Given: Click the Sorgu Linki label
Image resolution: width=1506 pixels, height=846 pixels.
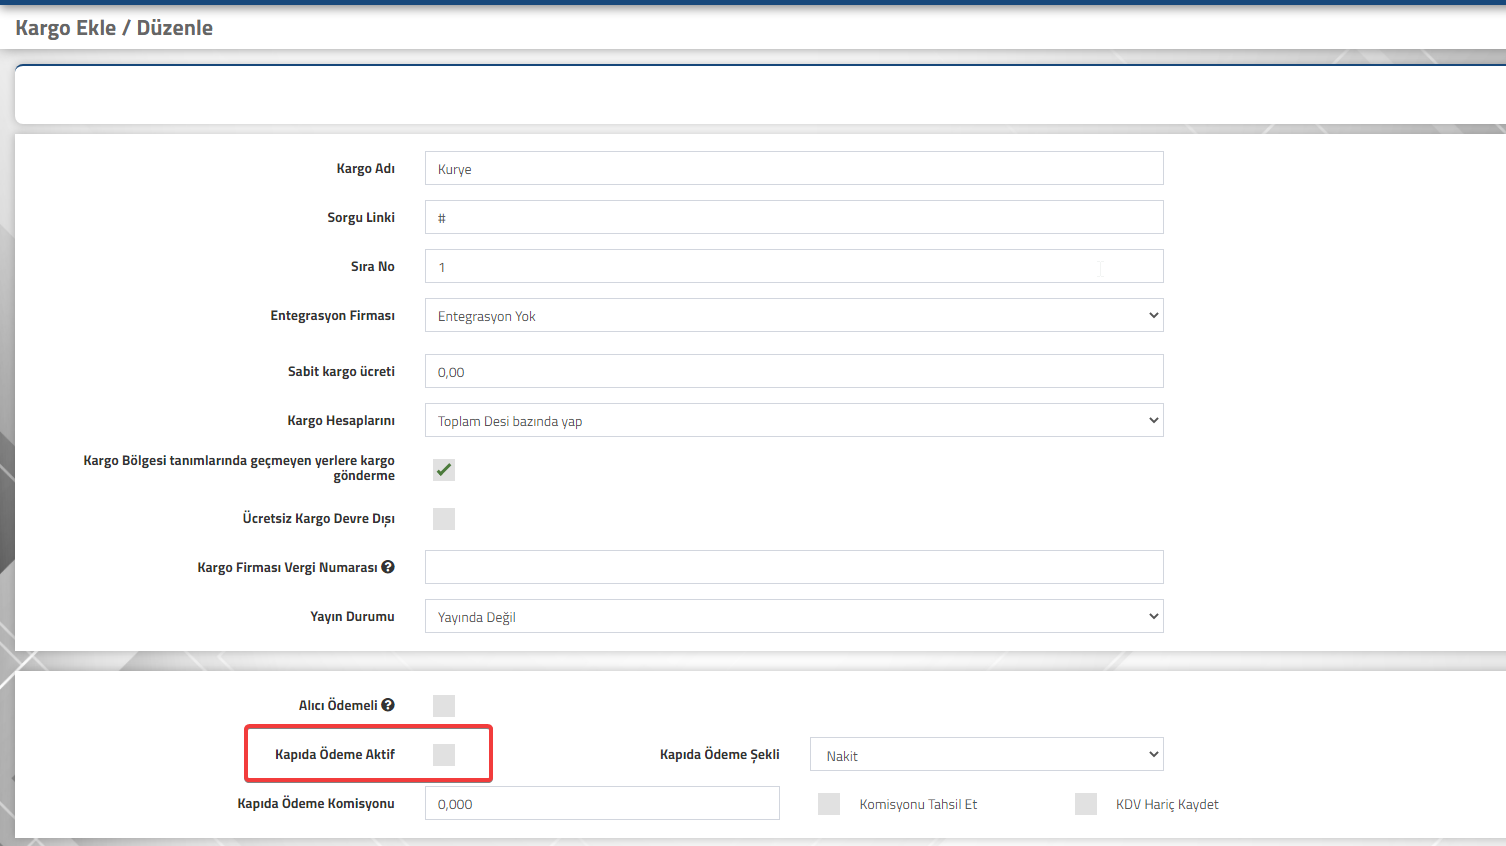Looking at the screenshot, I should 361,217.
